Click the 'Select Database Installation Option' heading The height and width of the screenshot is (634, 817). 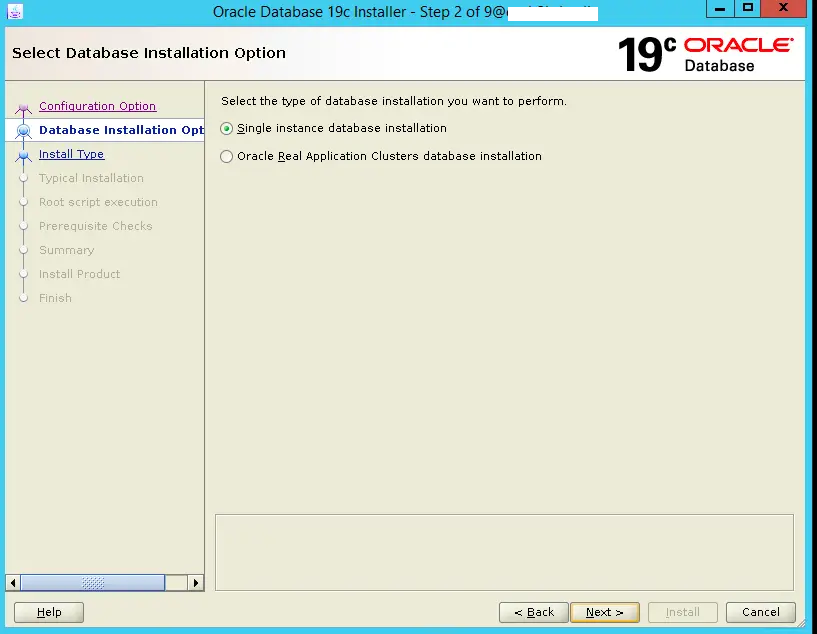[x=149, y=53]
